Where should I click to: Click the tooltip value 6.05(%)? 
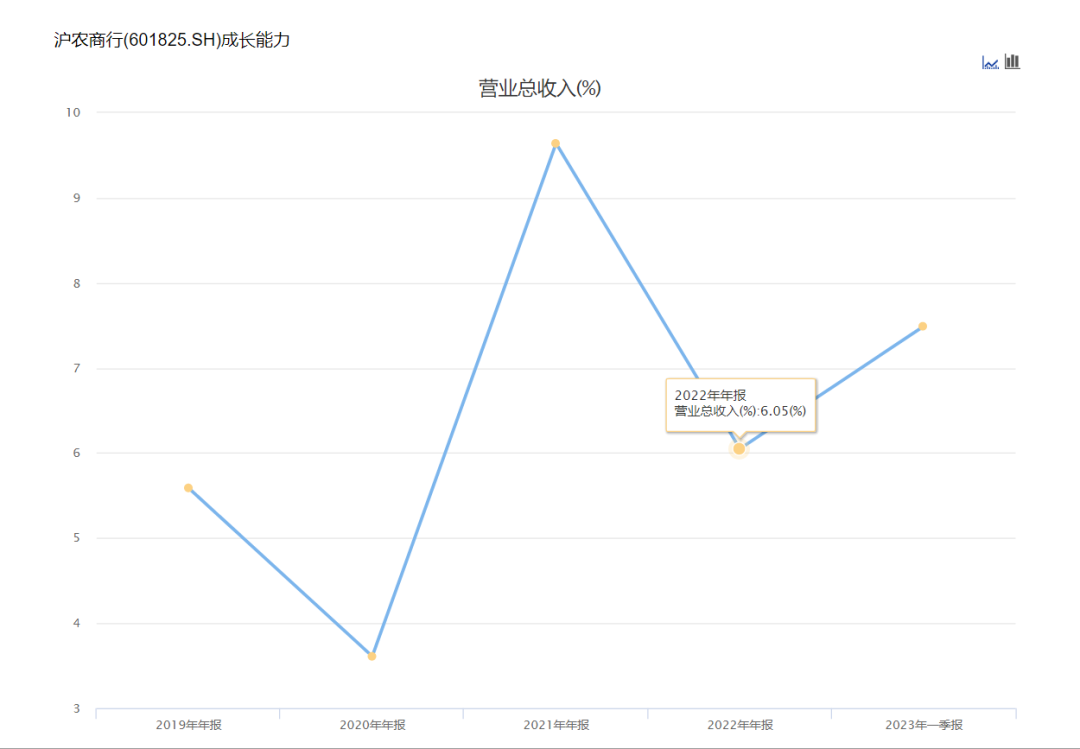coord(783,411)
